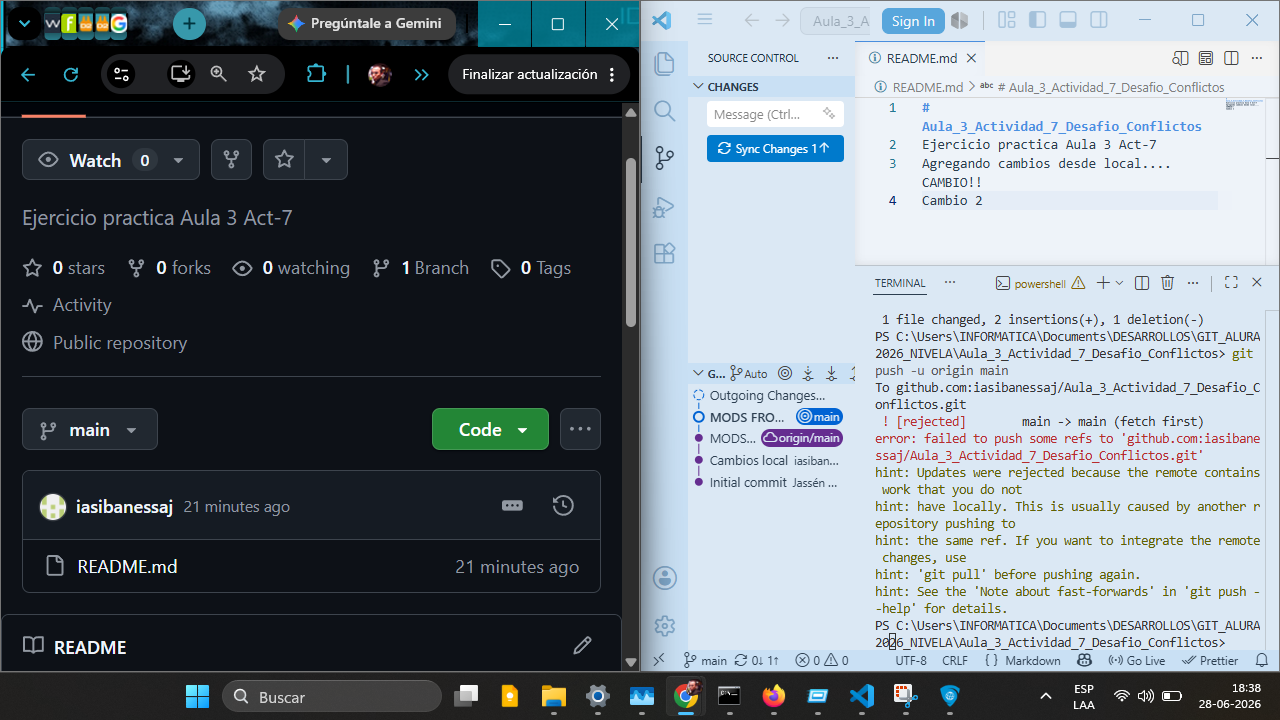The width and height of the screenshot is (1280, 720).
Task: Star the GitHub repository
Action: pos(284,160)
